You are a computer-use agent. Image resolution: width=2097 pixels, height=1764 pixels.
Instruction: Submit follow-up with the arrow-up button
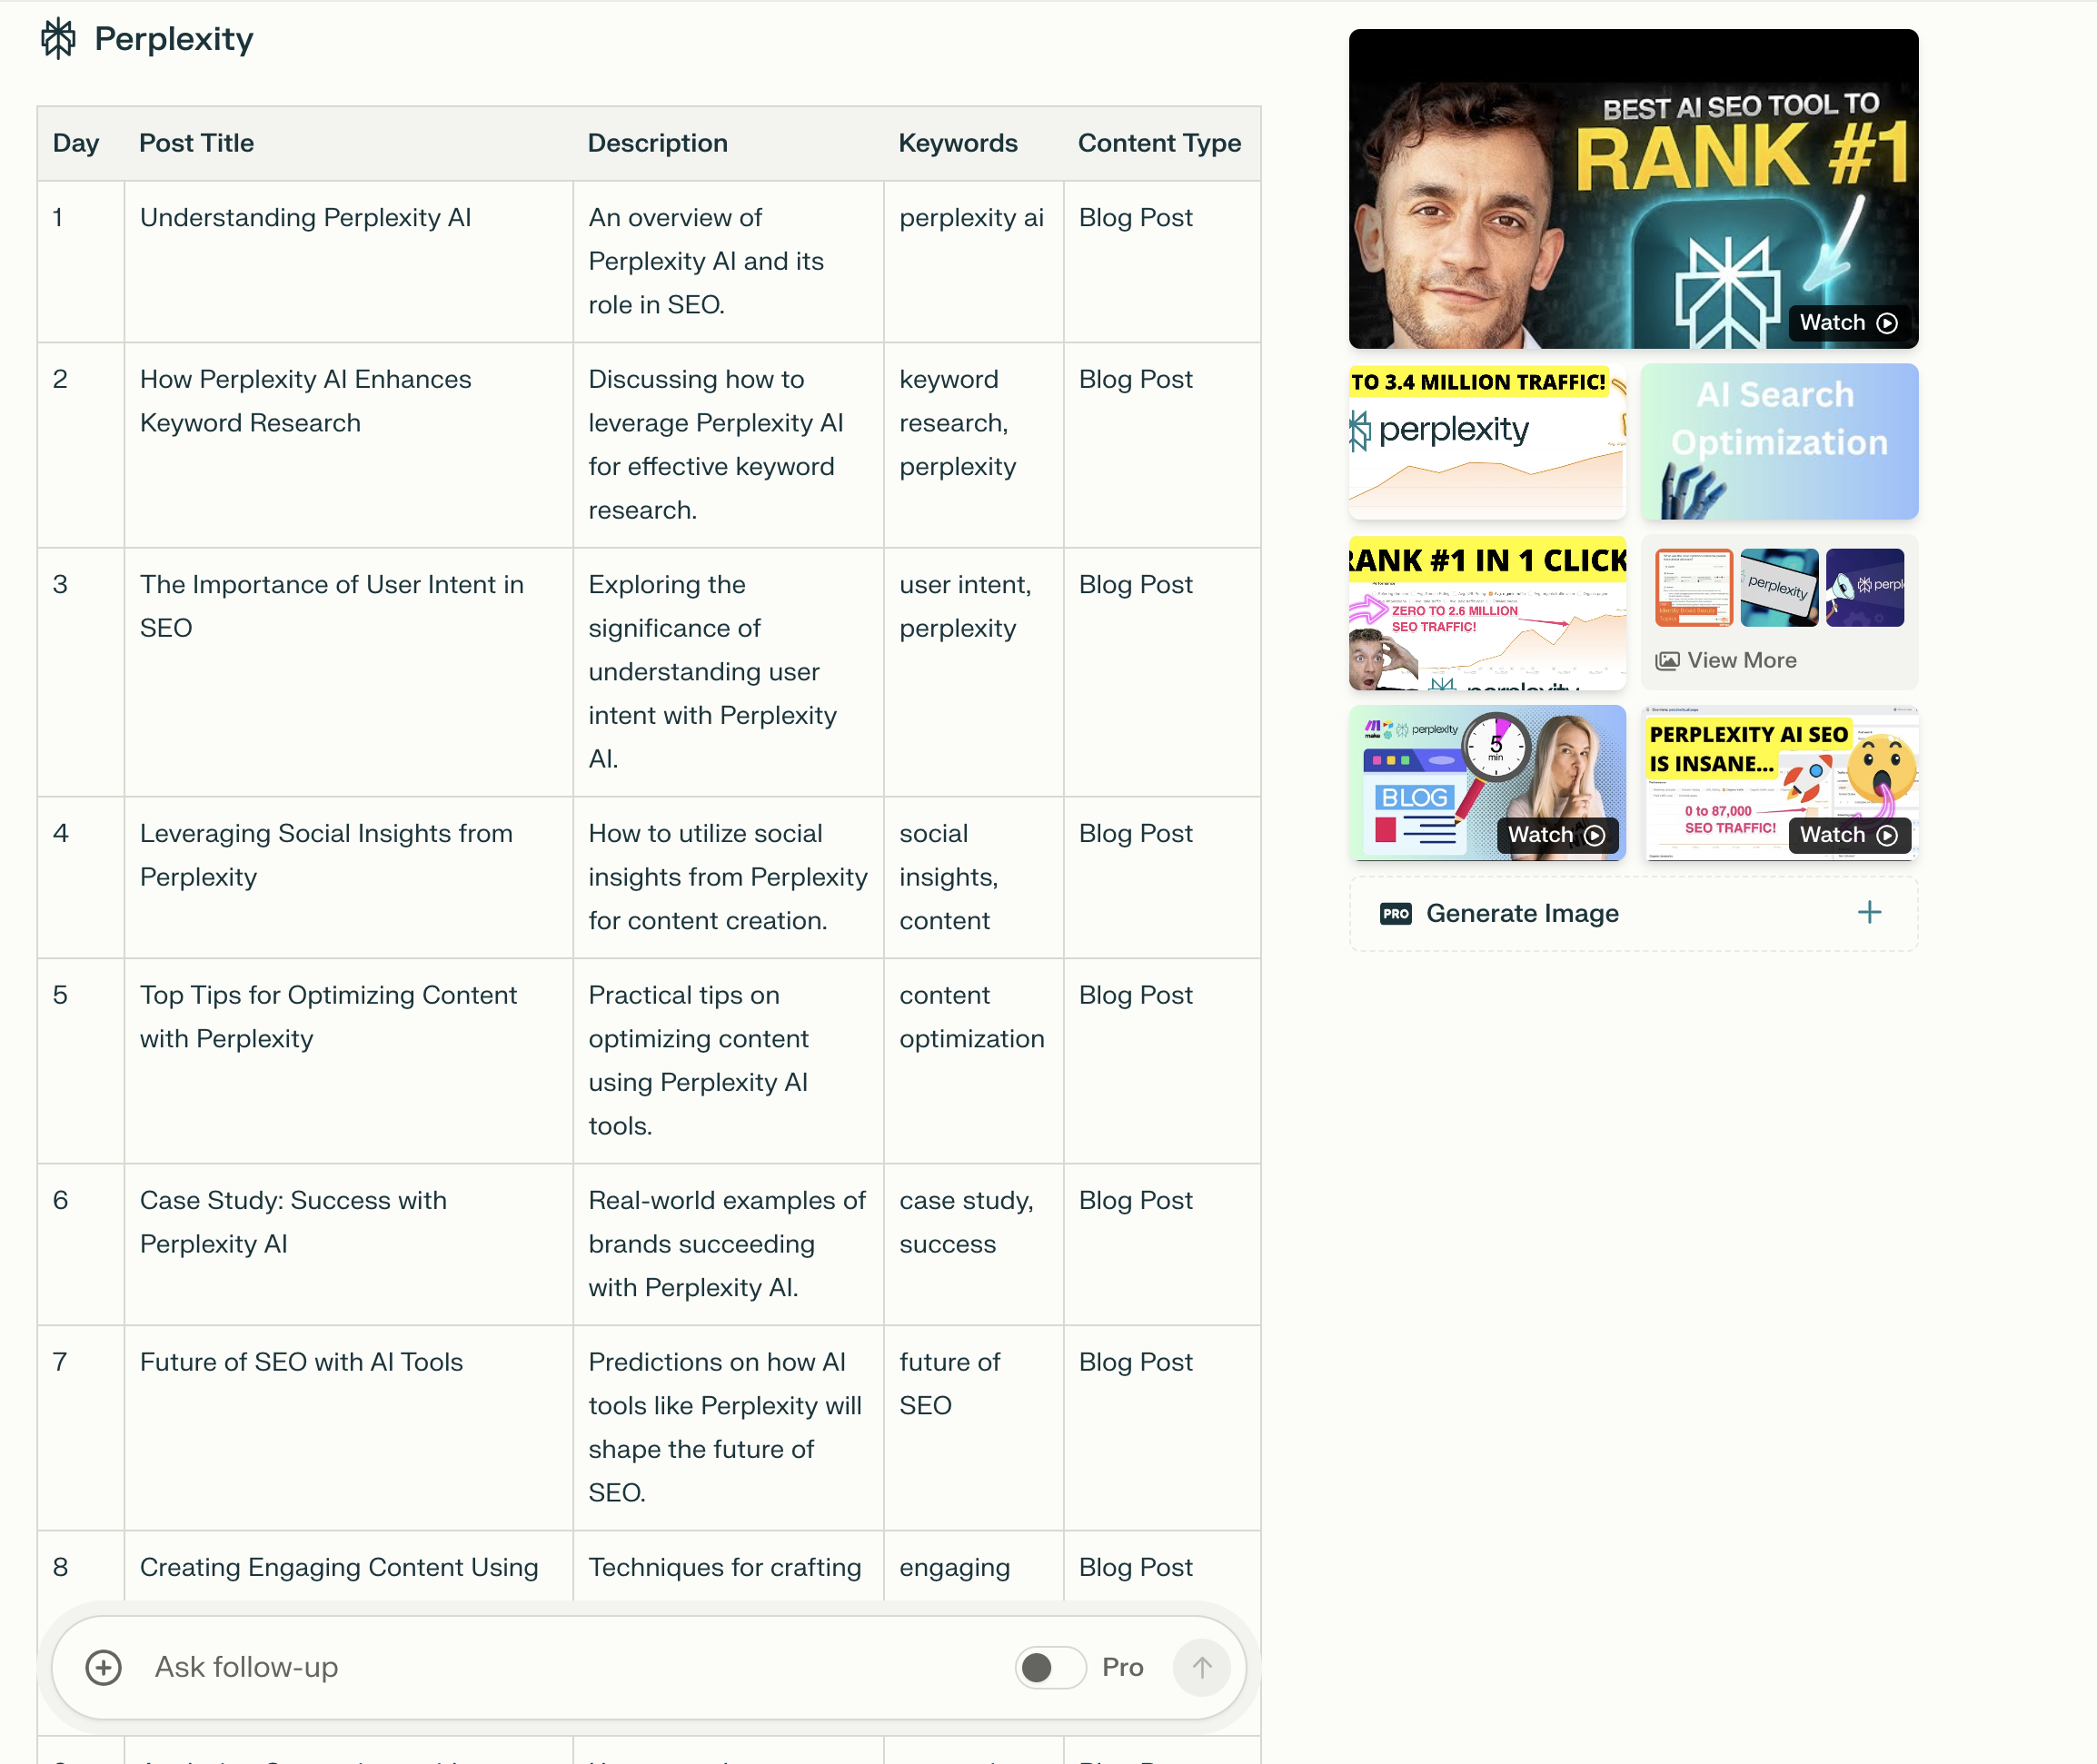click(1201, 1667)
